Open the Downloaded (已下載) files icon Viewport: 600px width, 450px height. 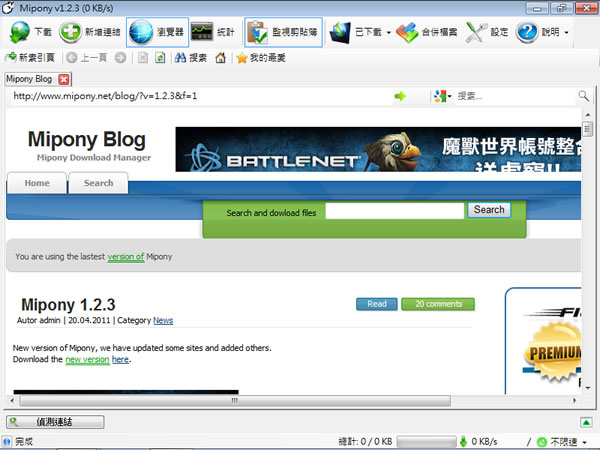pyautogui.click(x=340, y=32)
